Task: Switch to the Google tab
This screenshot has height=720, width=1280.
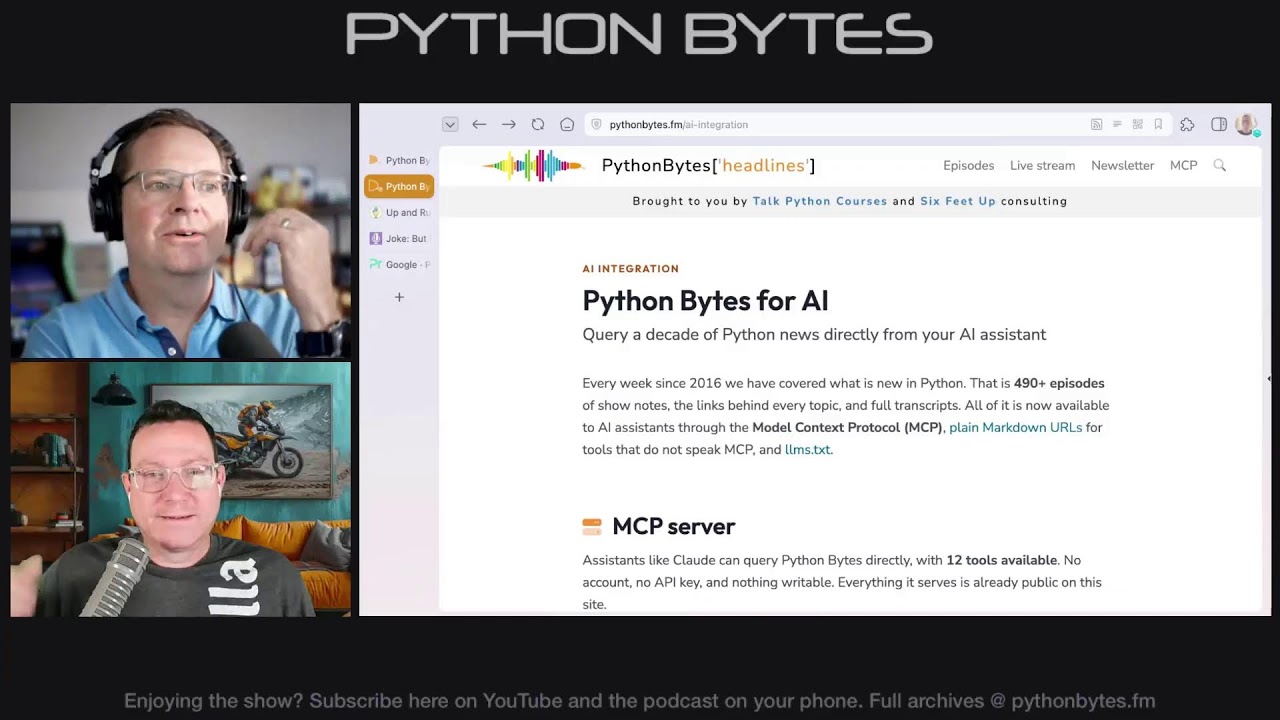Action: (399, 264)
